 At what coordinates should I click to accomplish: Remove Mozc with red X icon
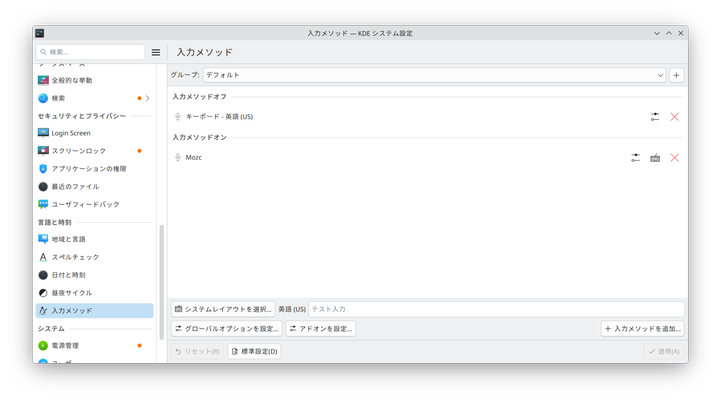[675, 158]
